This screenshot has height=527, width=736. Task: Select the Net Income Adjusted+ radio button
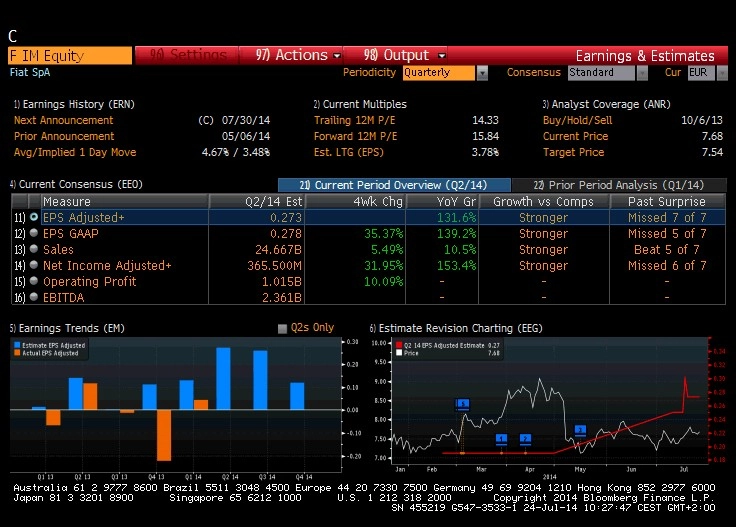[34, 265]
